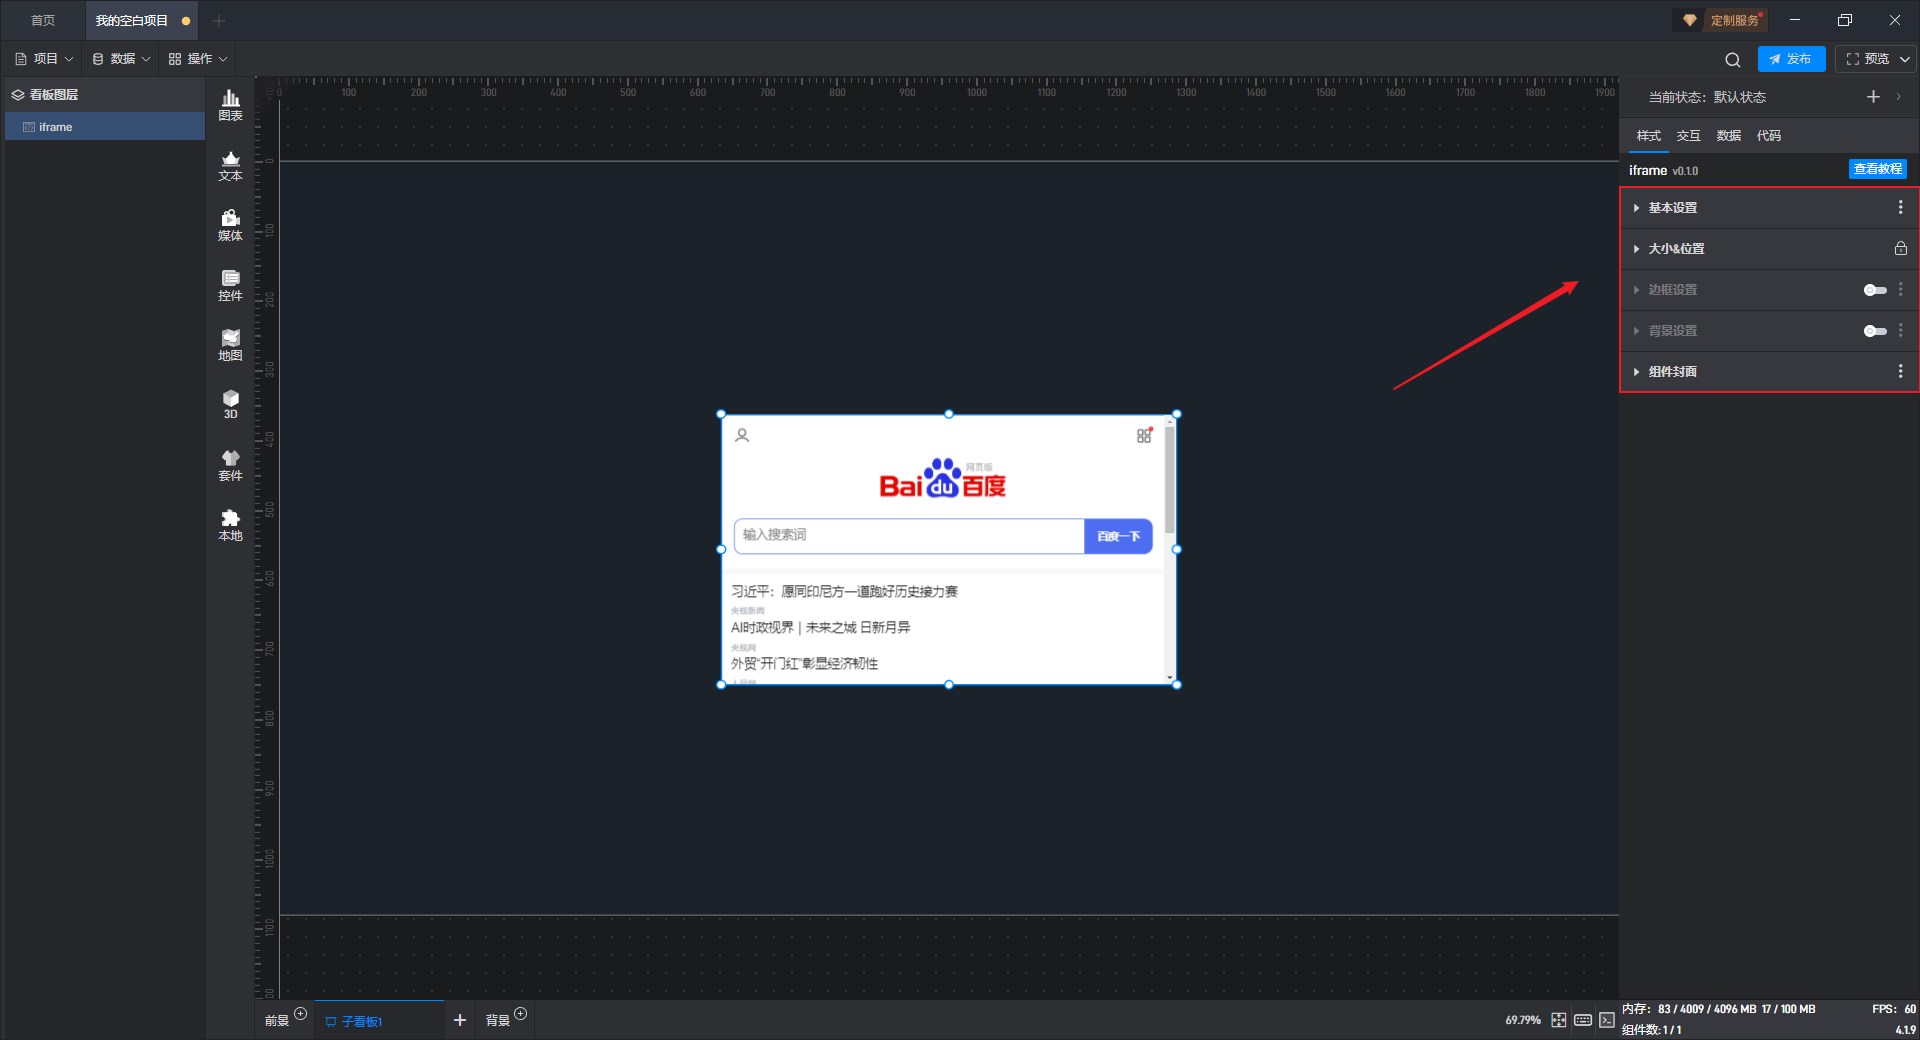Viewport: 1920px width, 1040px height.
Task: Click the keyboard shortcuts icon in status bar
Action: (1583, 1020)
